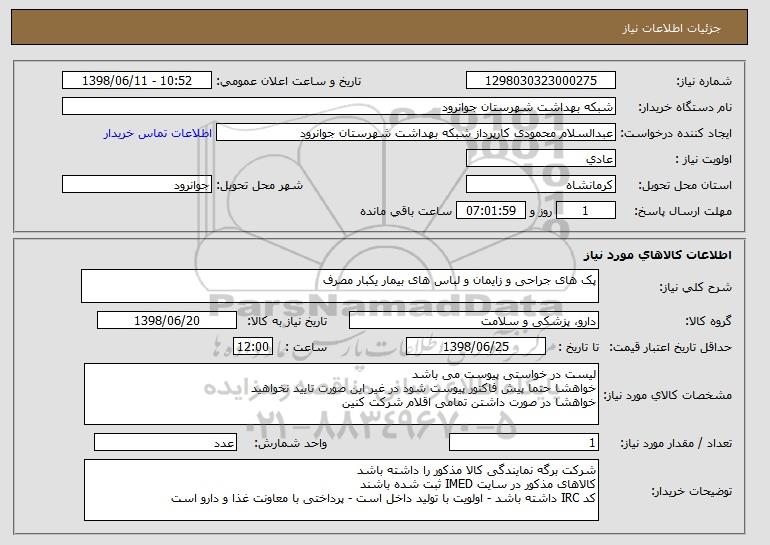Click the header title جزئیات اطلاعات نیاز

(671, 28)
